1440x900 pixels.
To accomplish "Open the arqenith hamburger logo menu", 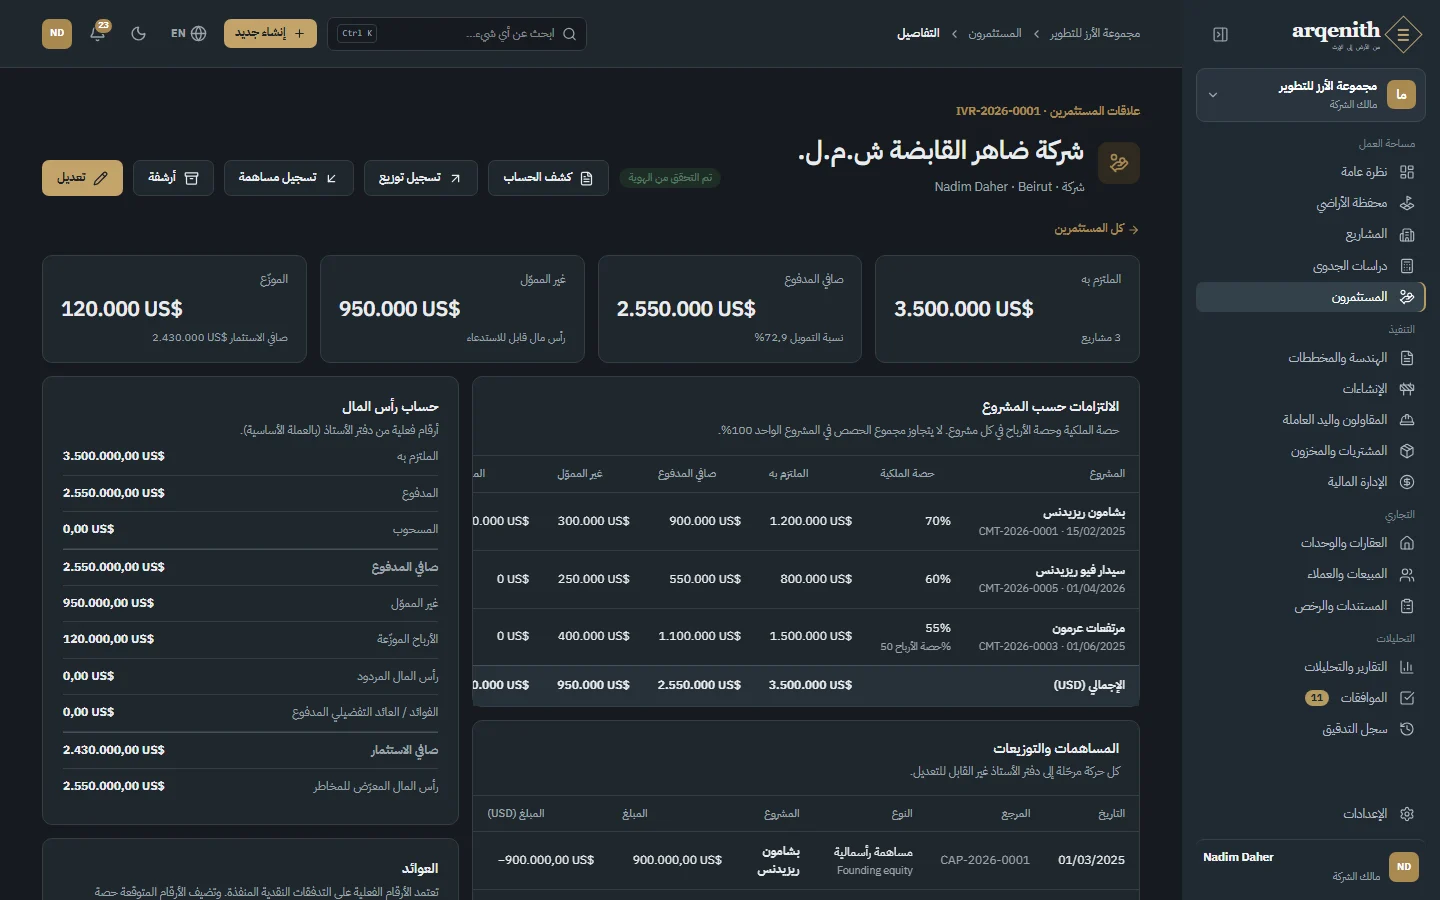I will tap(1404, 35).
